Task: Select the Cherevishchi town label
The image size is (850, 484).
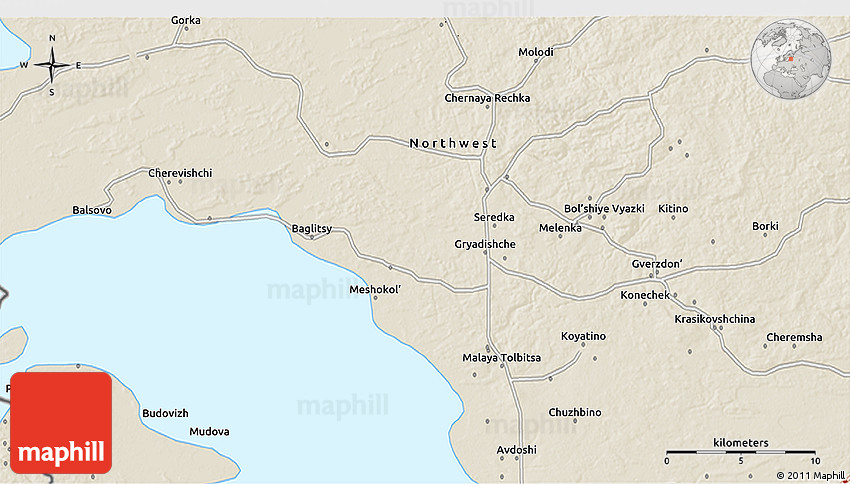Action: pos(180,173)
